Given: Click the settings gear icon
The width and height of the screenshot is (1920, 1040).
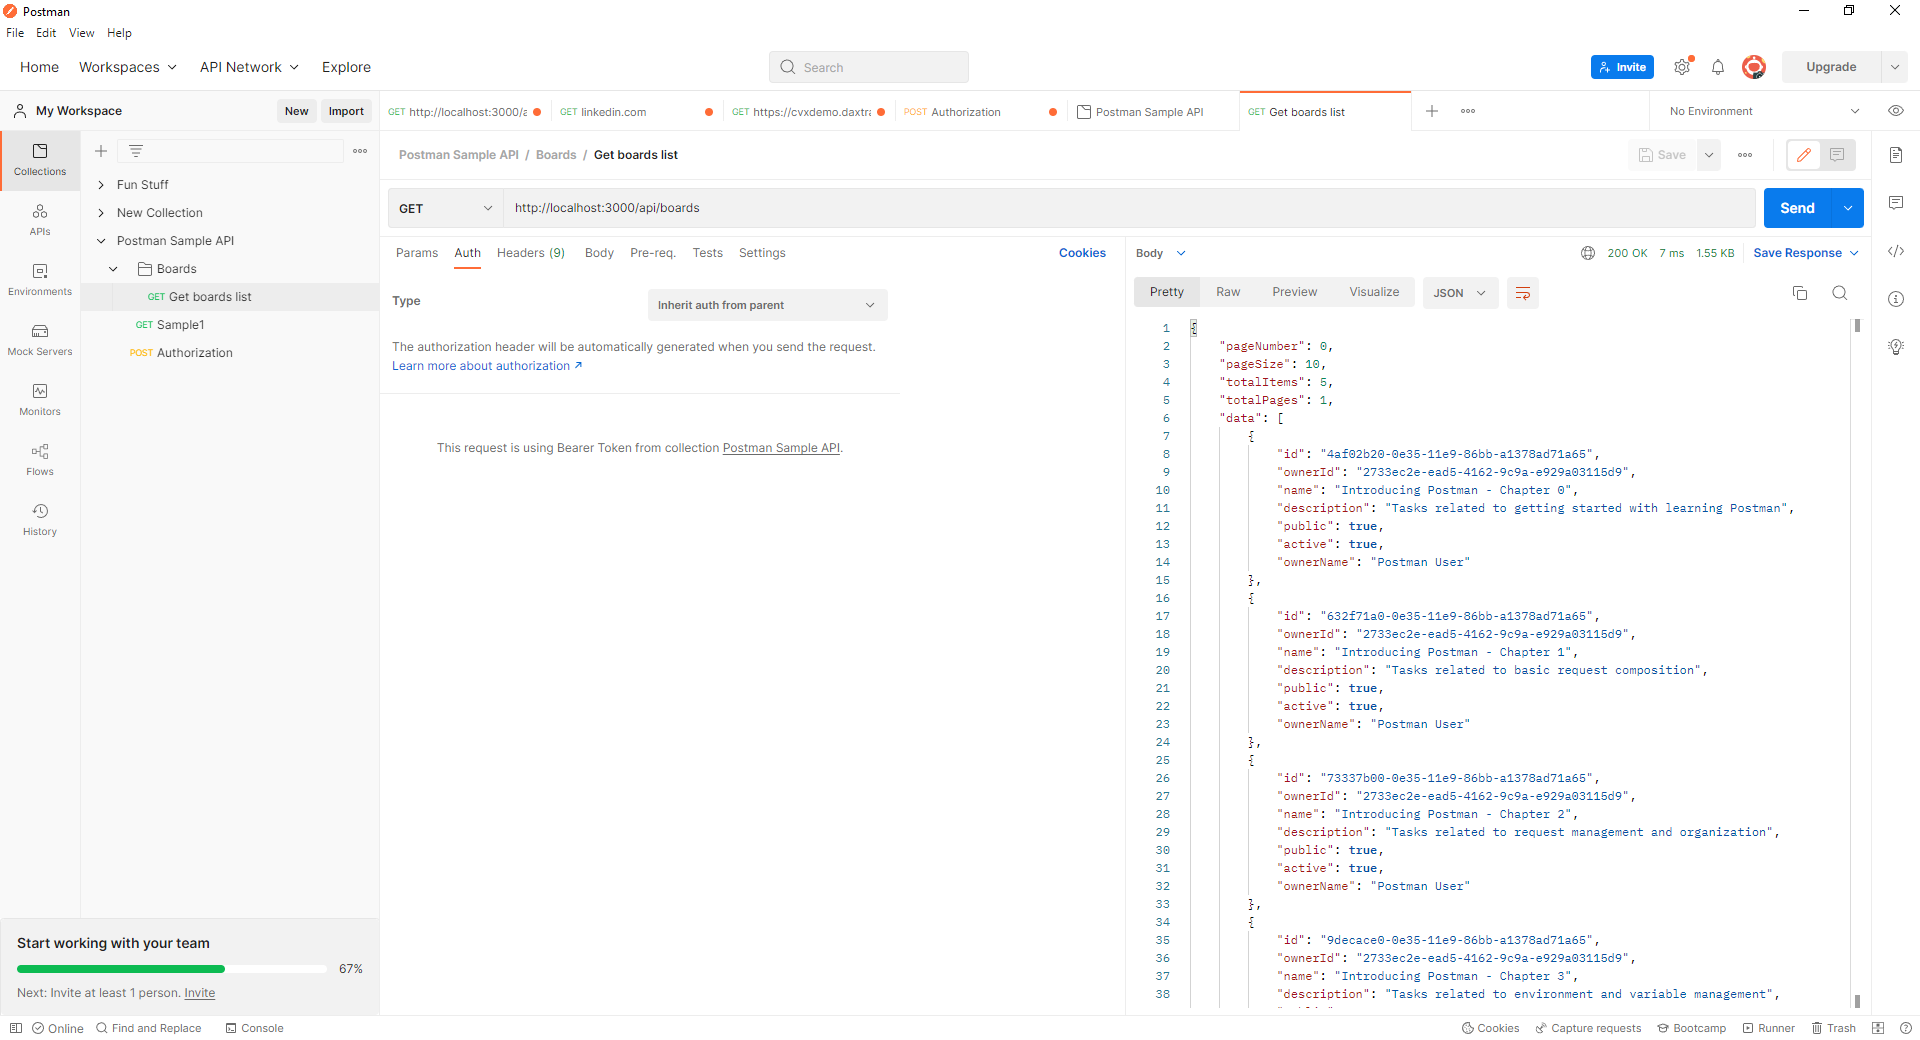Looking at the screenshot, I should click(x=1682, y=67).
